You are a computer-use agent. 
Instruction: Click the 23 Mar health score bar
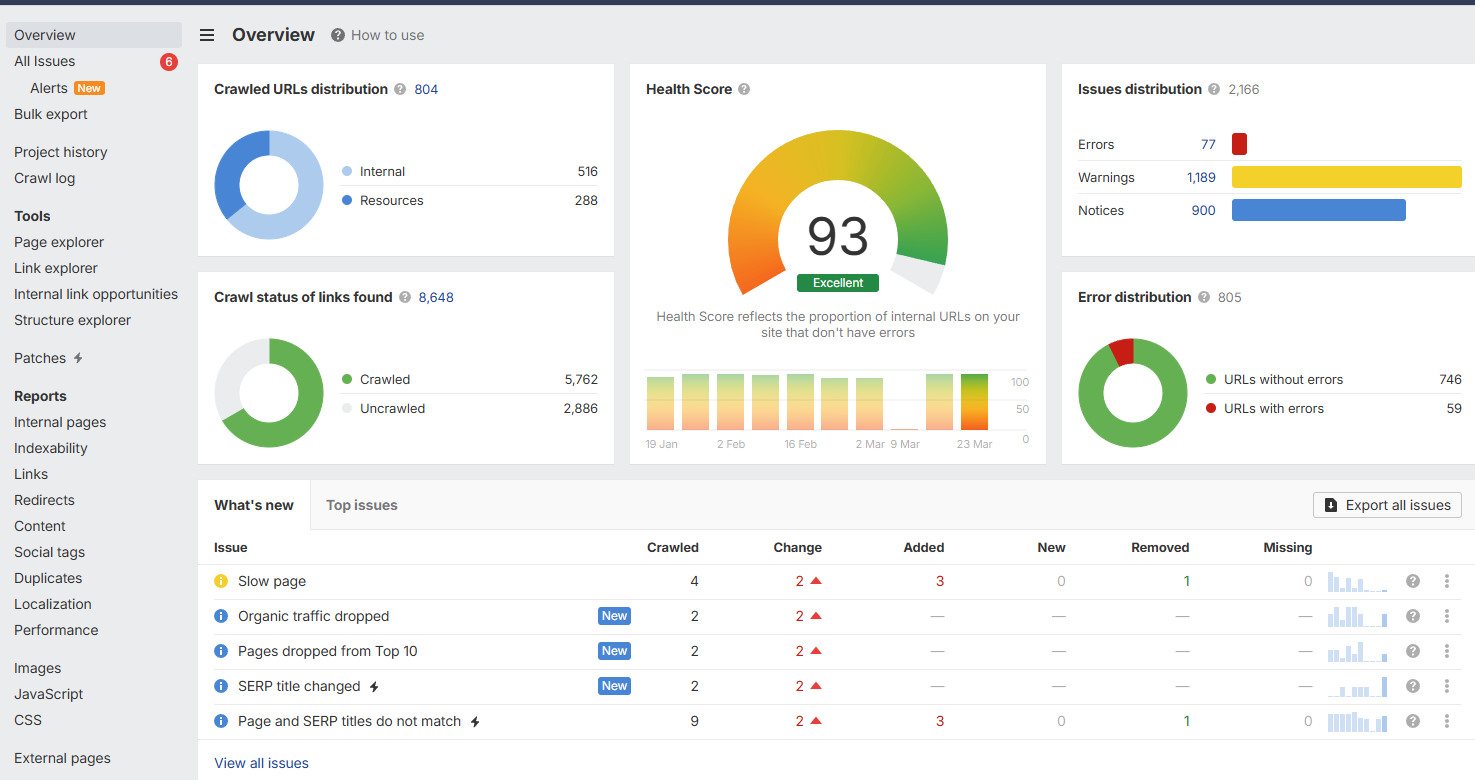[x=974, y=402]
